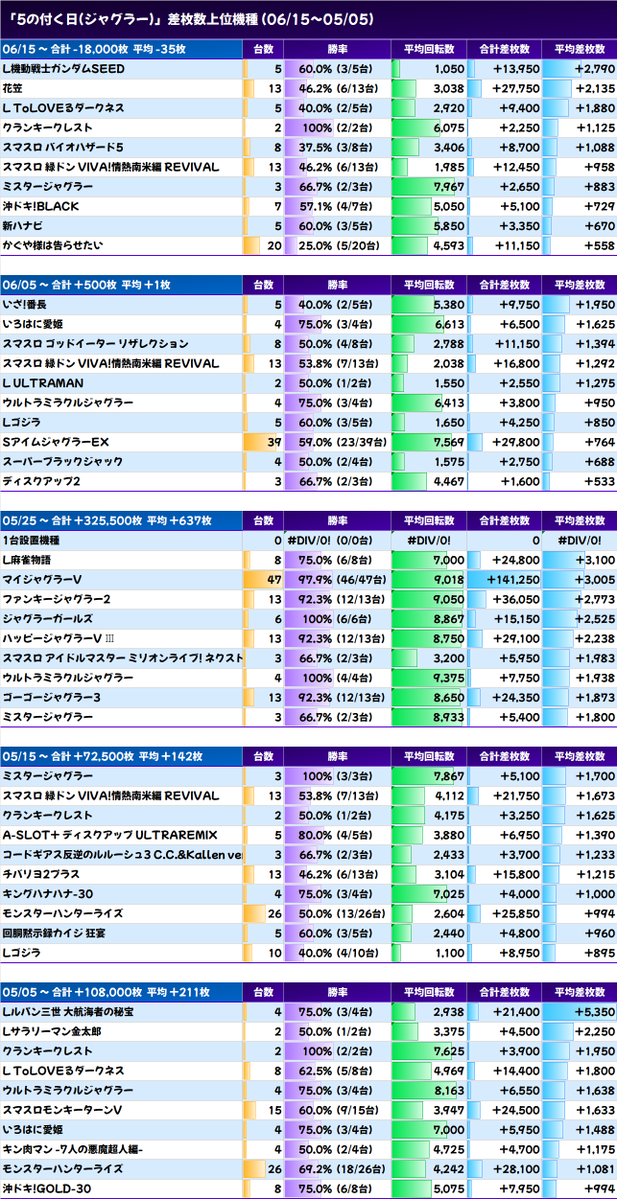Viewport: 617px width, 1199px height.
Task: Select the 05/15 合計 +72,500枚 section header
Action: tap(121, 755)
